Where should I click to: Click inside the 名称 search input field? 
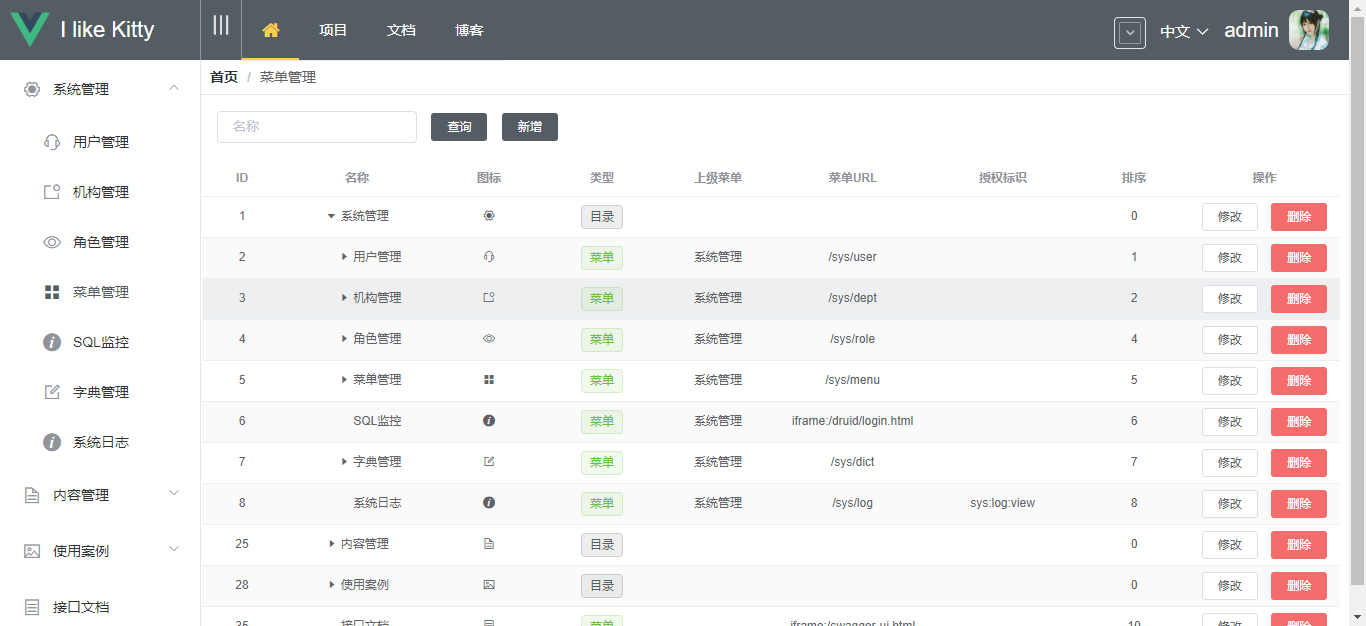(316, 127)
